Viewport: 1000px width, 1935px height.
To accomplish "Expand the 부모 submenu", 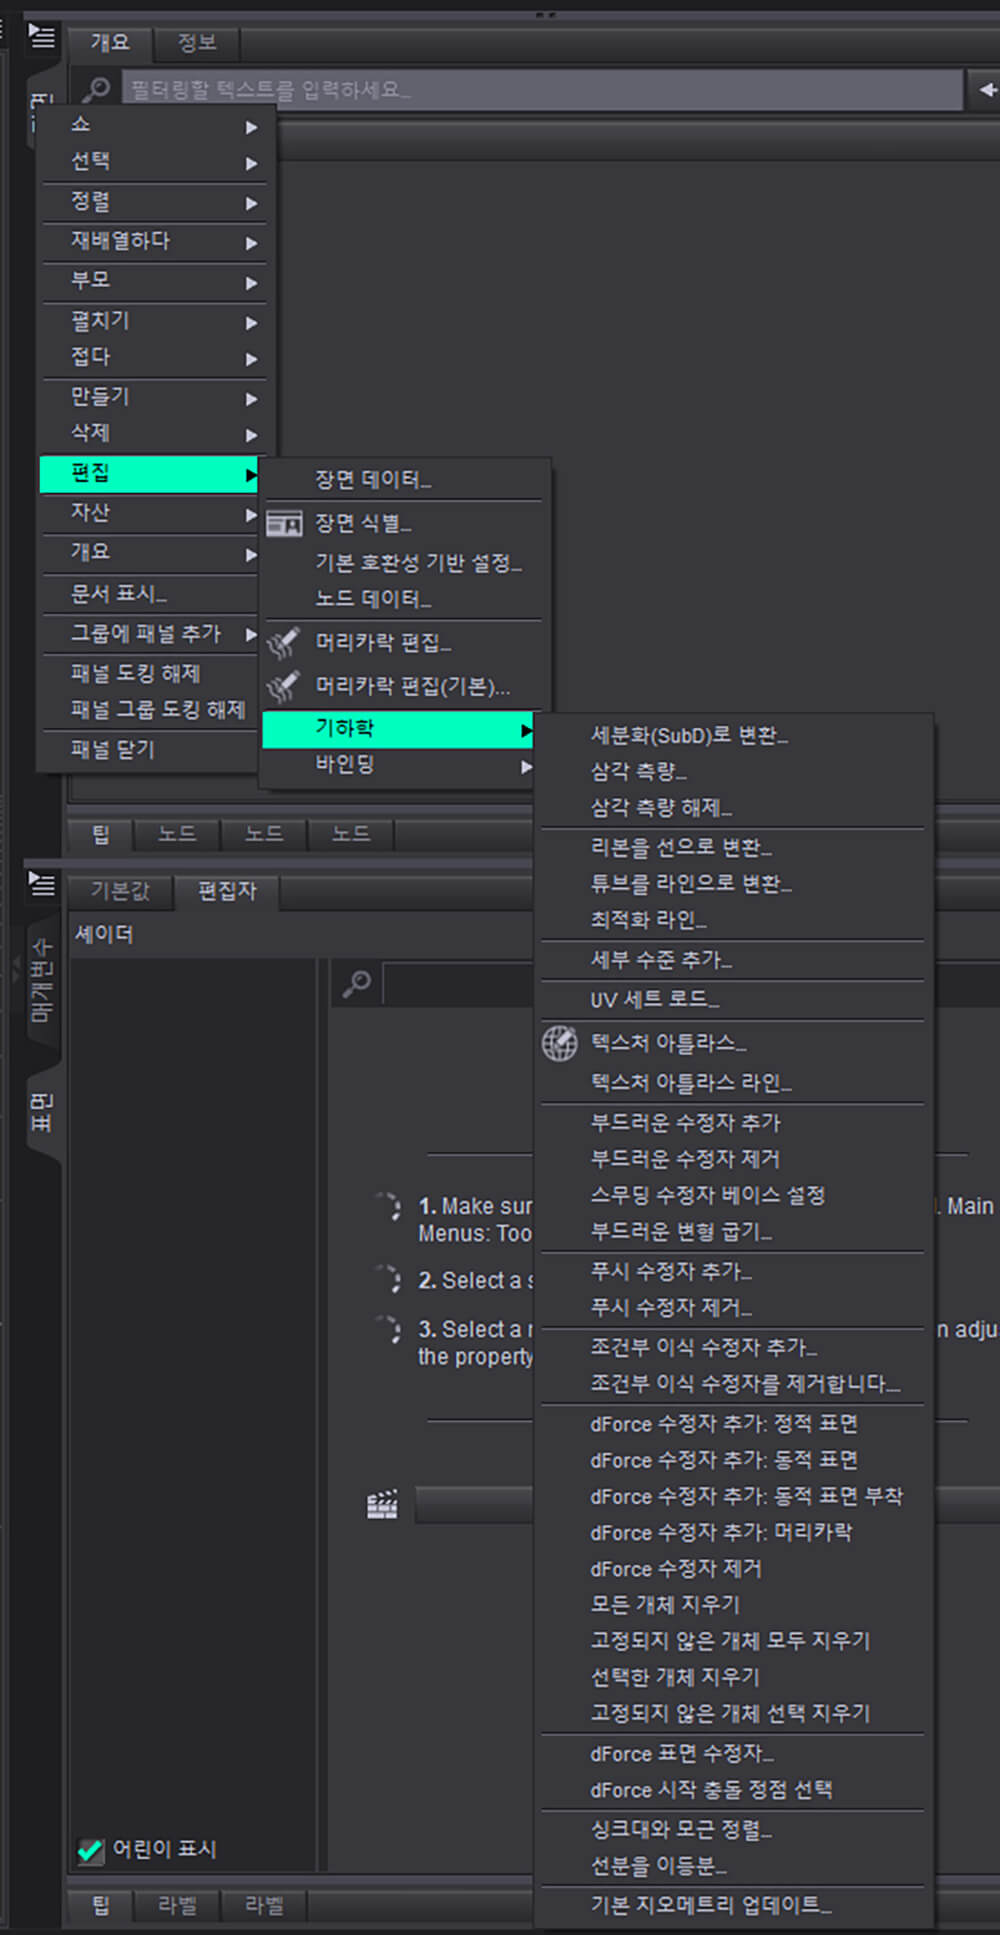I will (155, 282).
